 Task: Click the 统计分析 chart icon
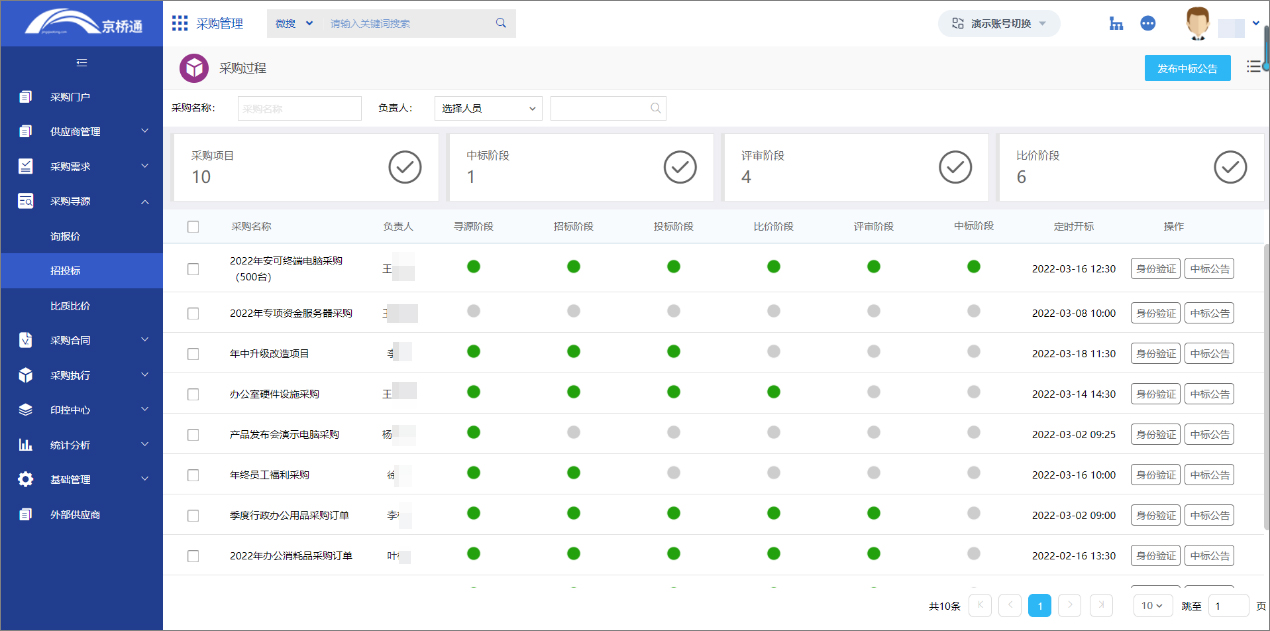pos(26,445)
